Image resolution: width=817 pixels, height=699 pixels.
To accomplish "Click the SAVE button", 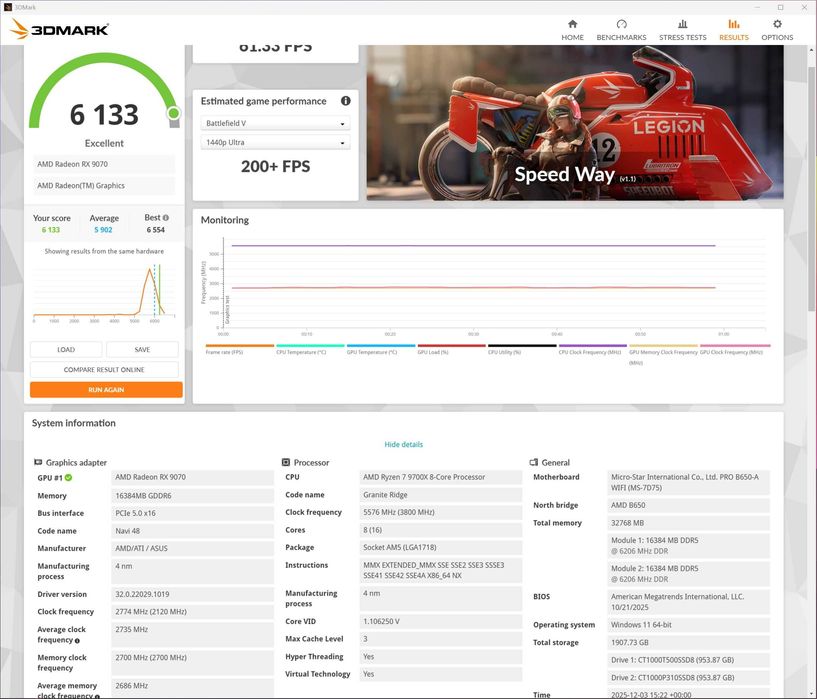I will [x=142, y=350].
